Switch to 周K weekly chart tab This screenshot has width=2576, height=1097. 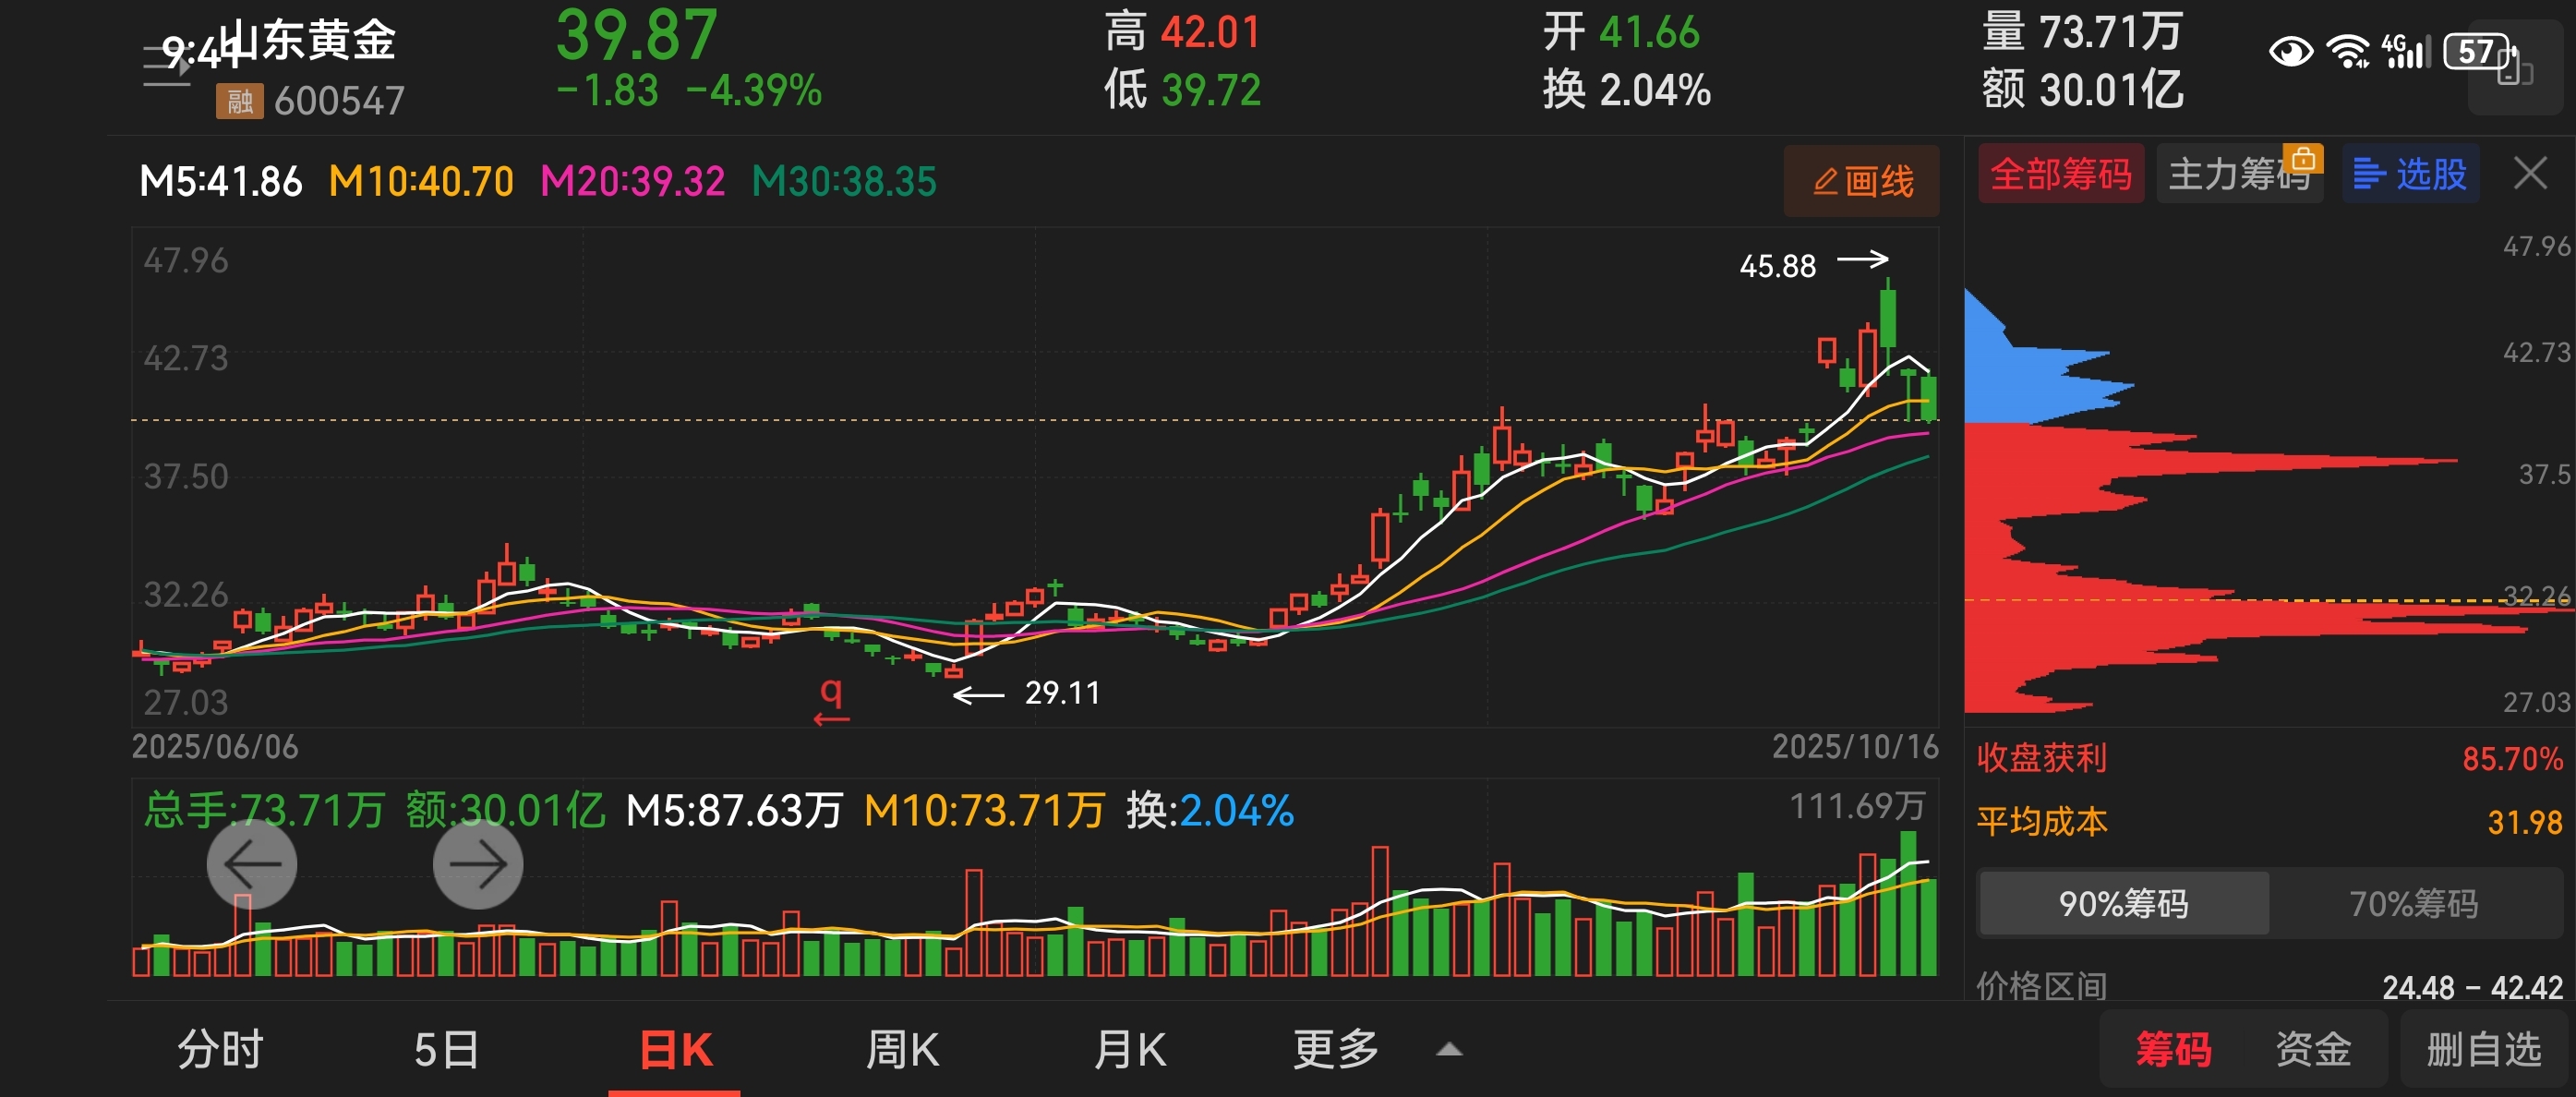902,1050
